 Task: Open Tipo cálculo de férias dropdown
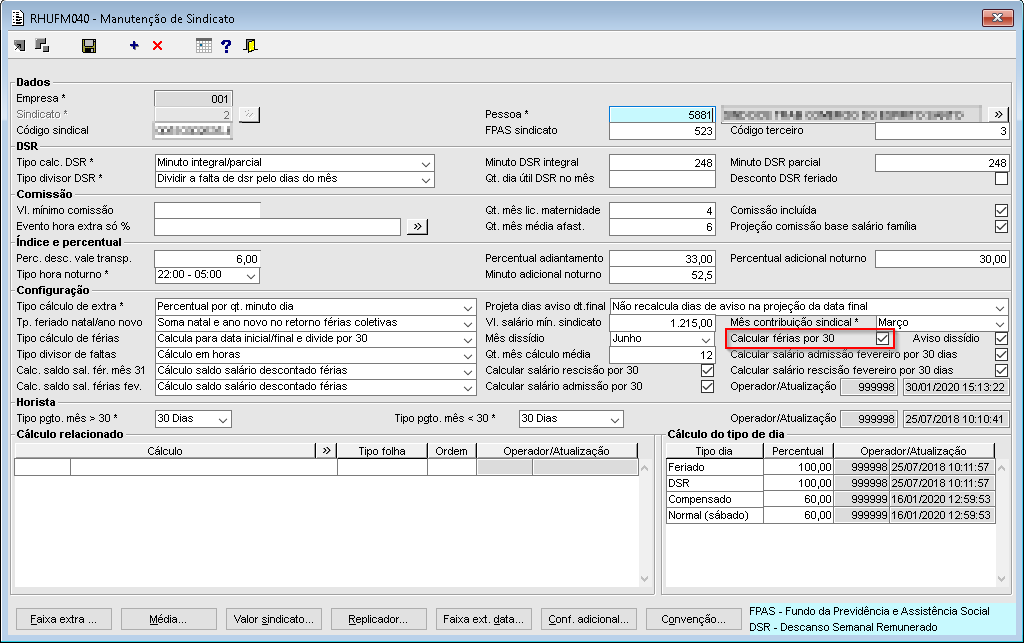[468, 339]
